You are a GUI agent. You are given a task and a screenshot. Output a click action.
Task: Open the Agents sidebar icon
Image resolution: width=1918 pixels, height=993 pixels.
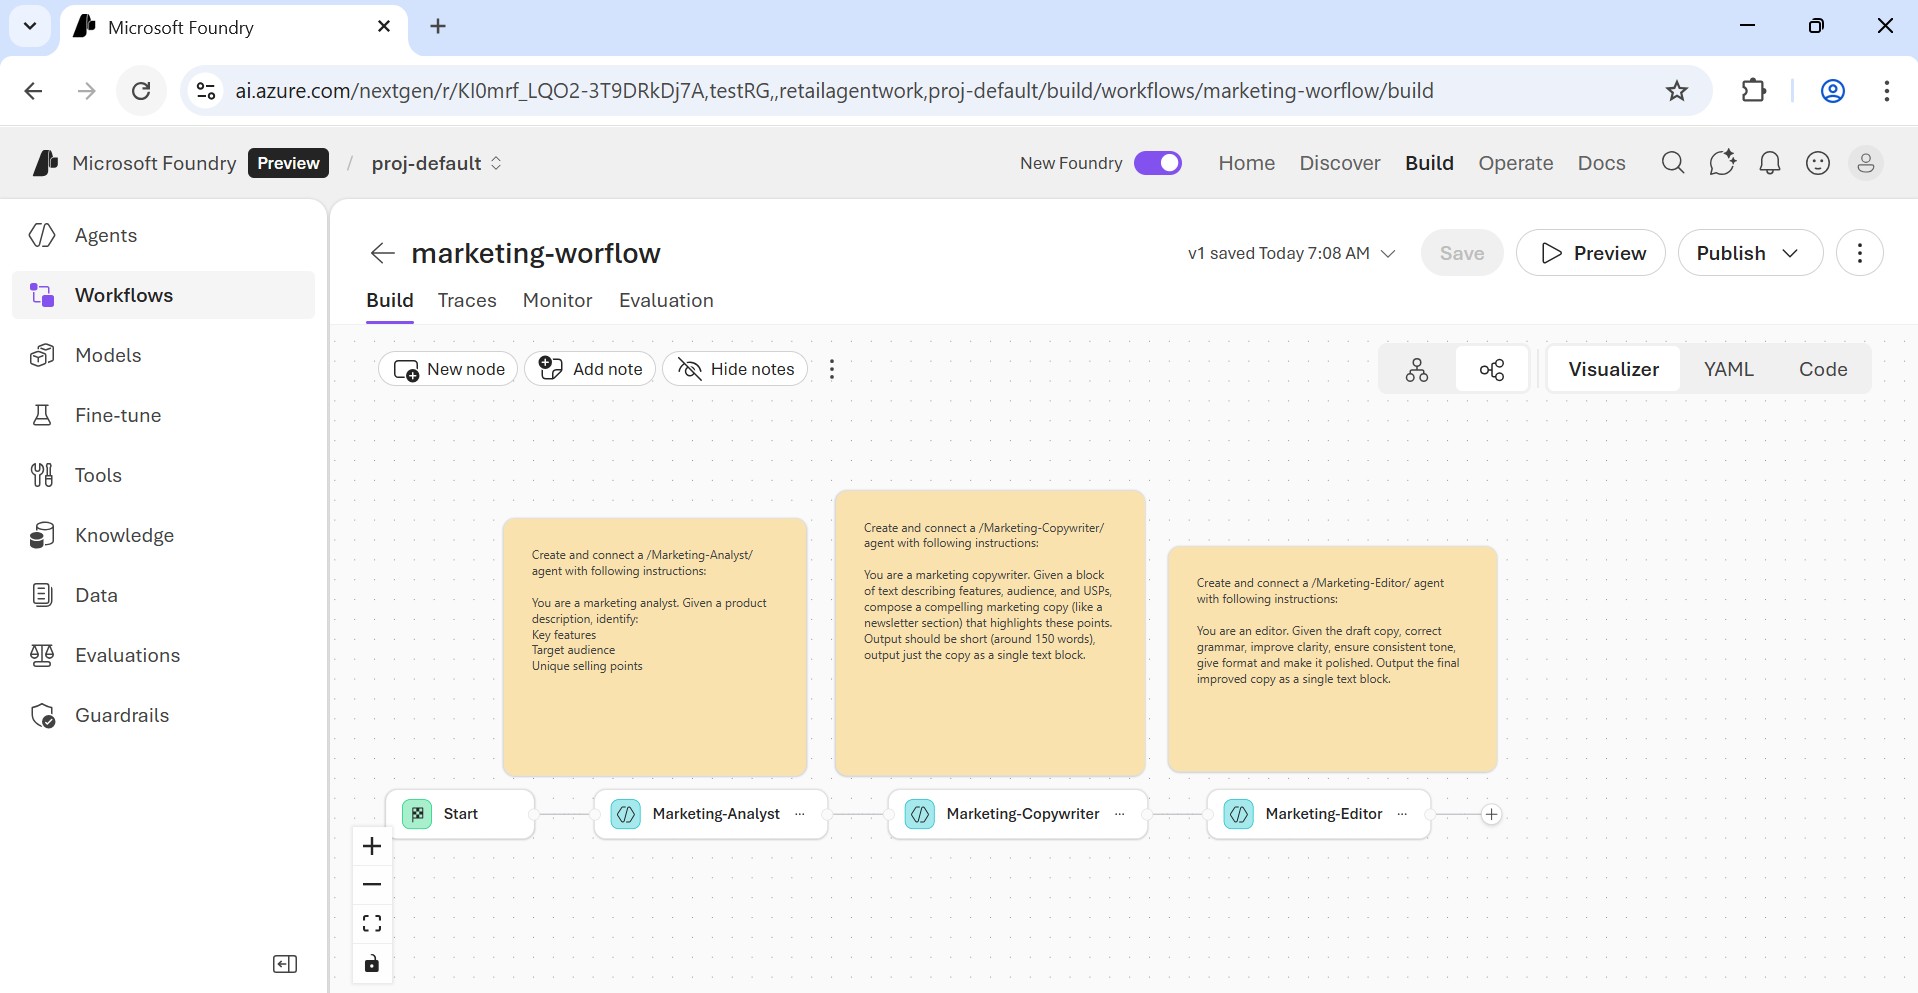[x=42, y=235]
